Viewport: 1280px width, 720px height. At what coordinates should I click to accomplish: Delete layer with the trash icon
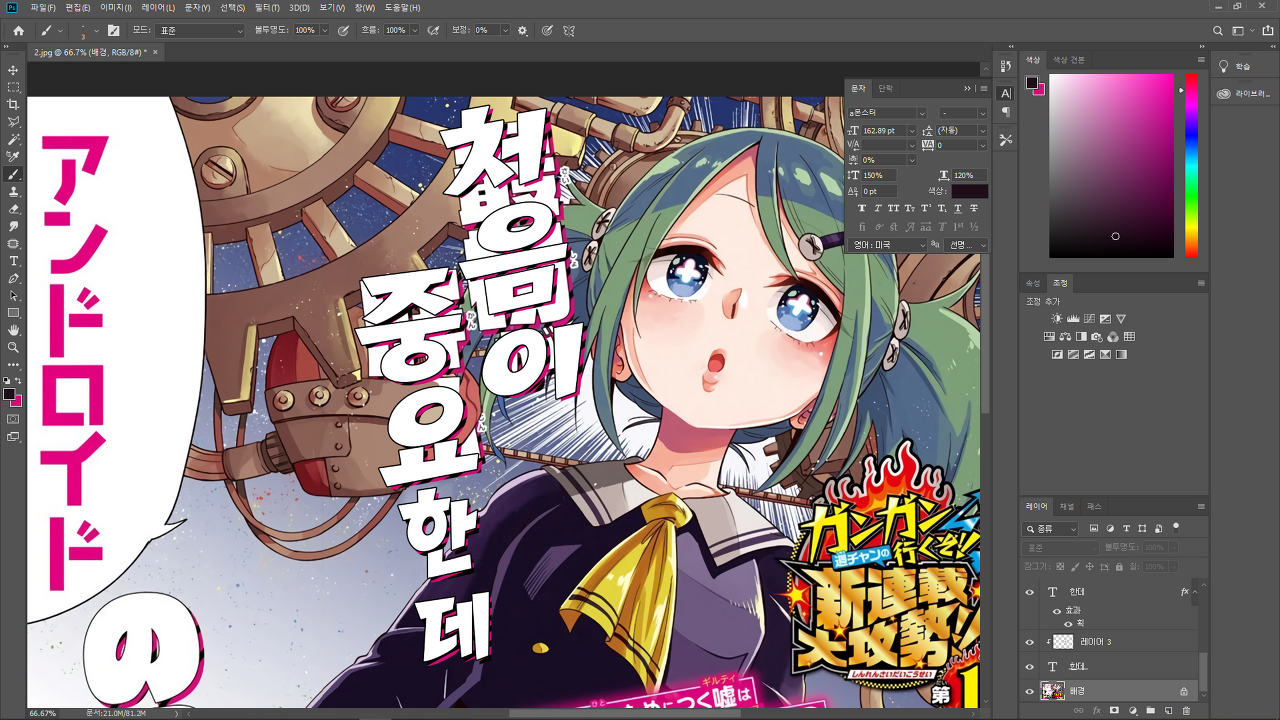(1186, 710)
